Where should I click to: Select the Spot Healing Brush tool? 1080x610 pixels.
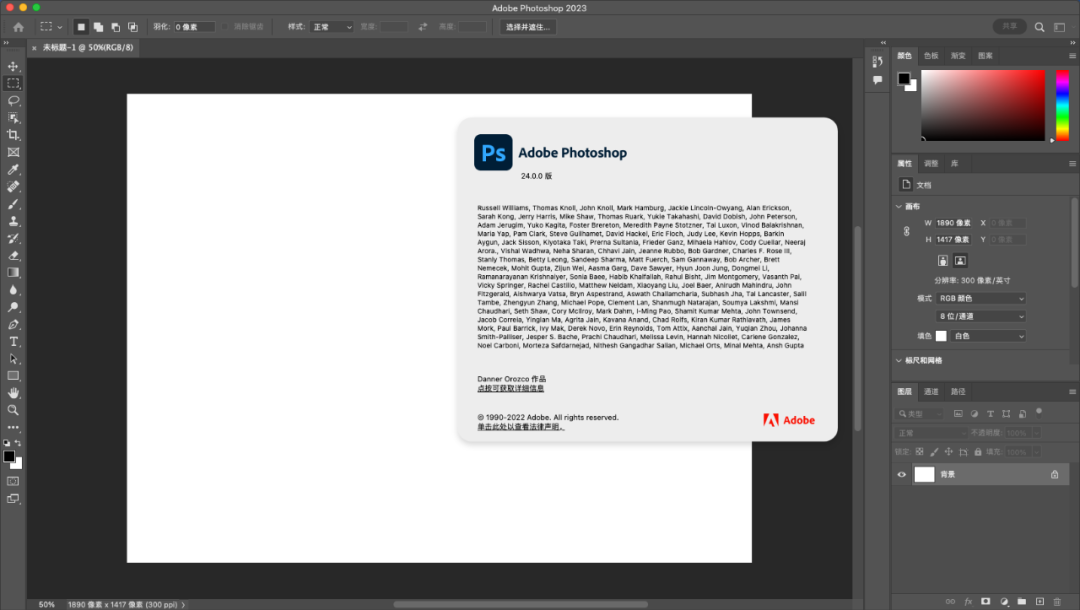[x=13, y=187]
